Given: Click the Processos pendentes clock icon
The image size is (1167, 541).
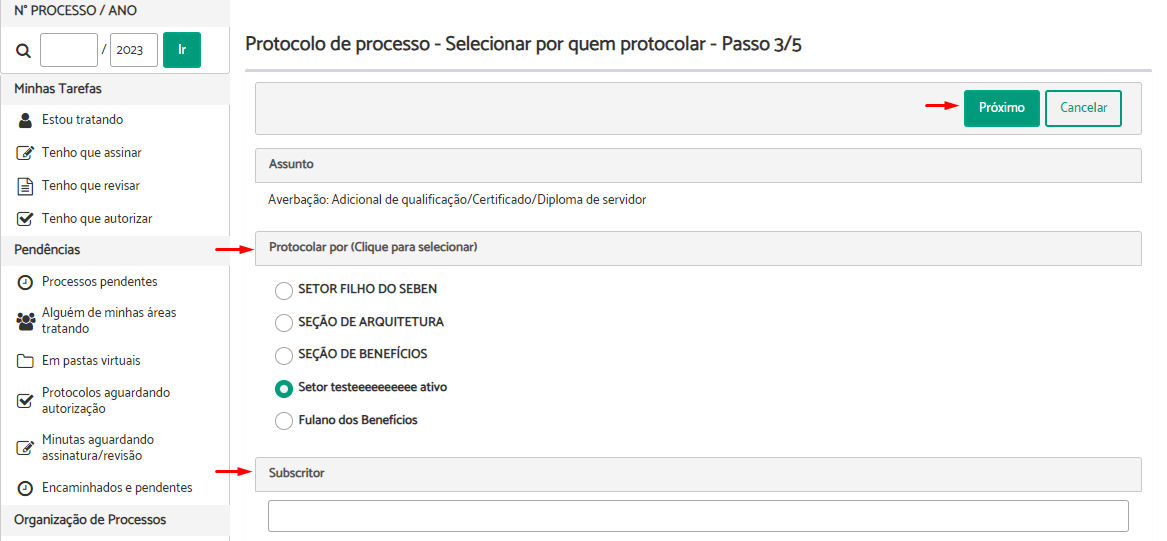Looking at the screenshot, I should coord(25,282).
